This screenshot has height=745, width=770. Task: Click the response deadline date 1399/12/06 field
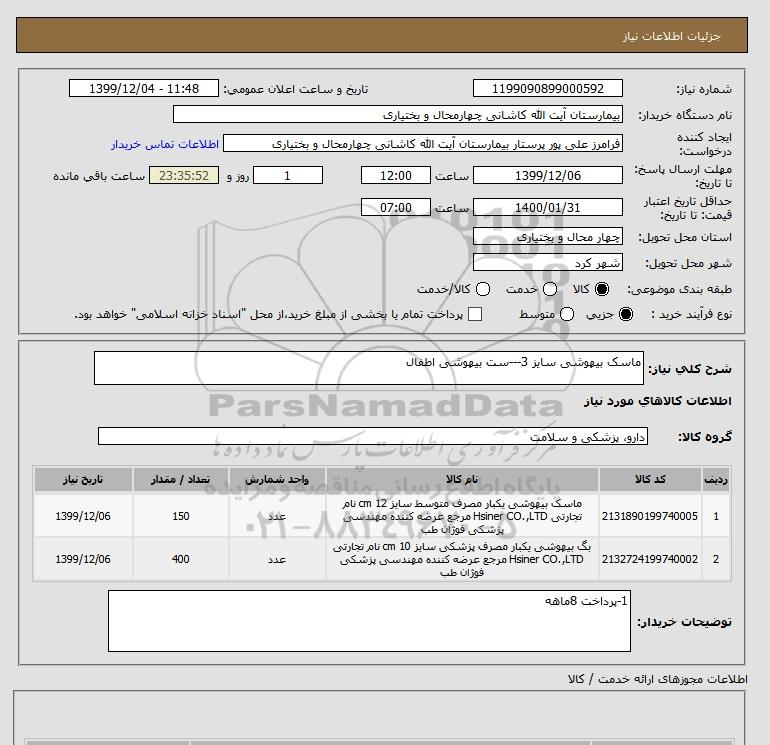coord(548,175)
